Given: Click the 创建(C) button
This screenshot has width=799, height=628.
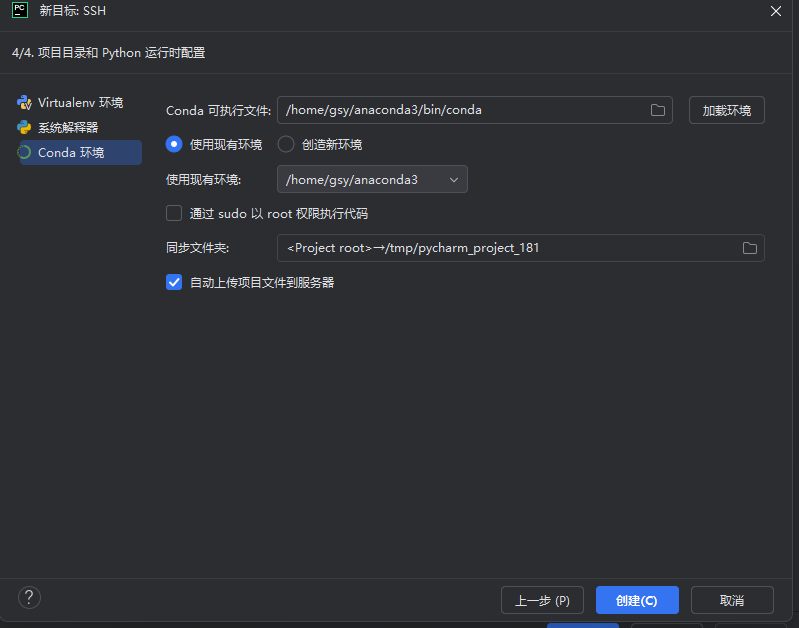Looking at the screenshot, I should tap(637, 600).
